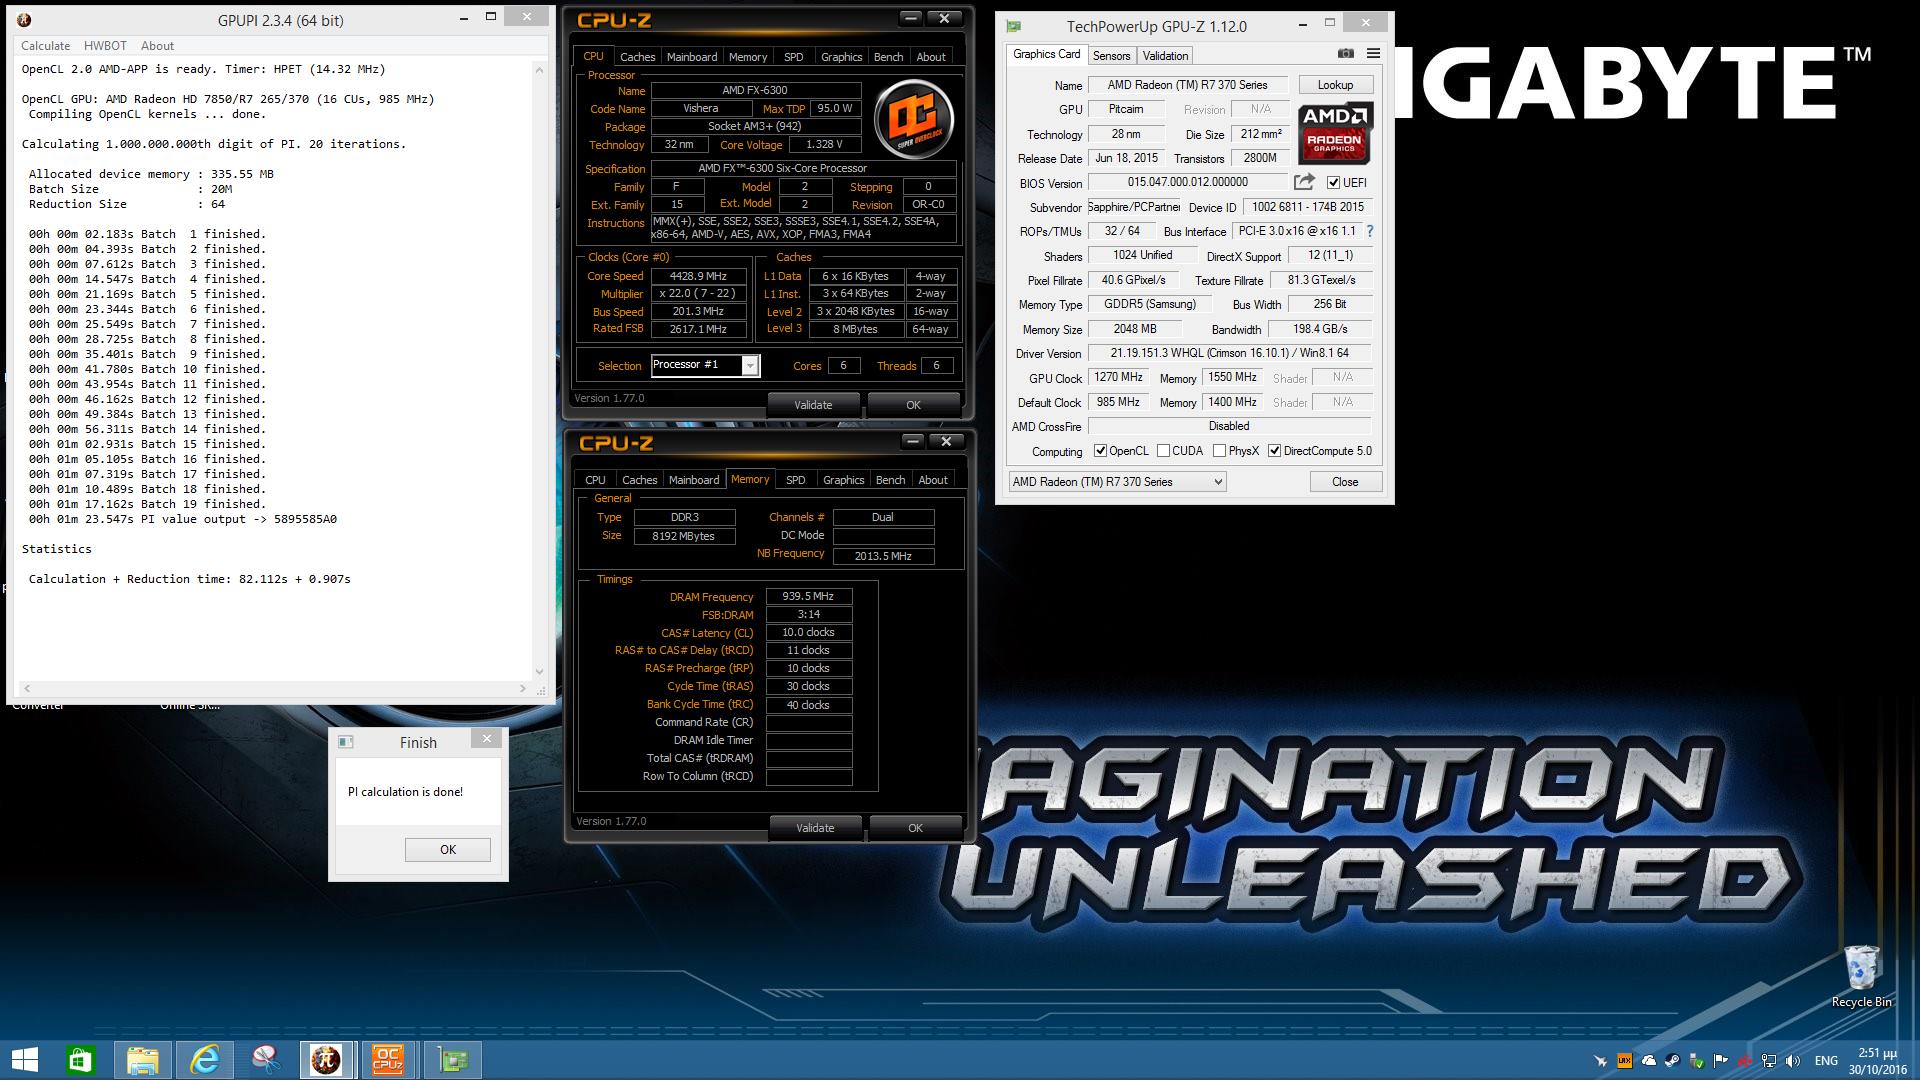Click the Close button in GPU-Z
Image resolution: width=1920 pixels, height=1080 pixels.
point(1345,482)
